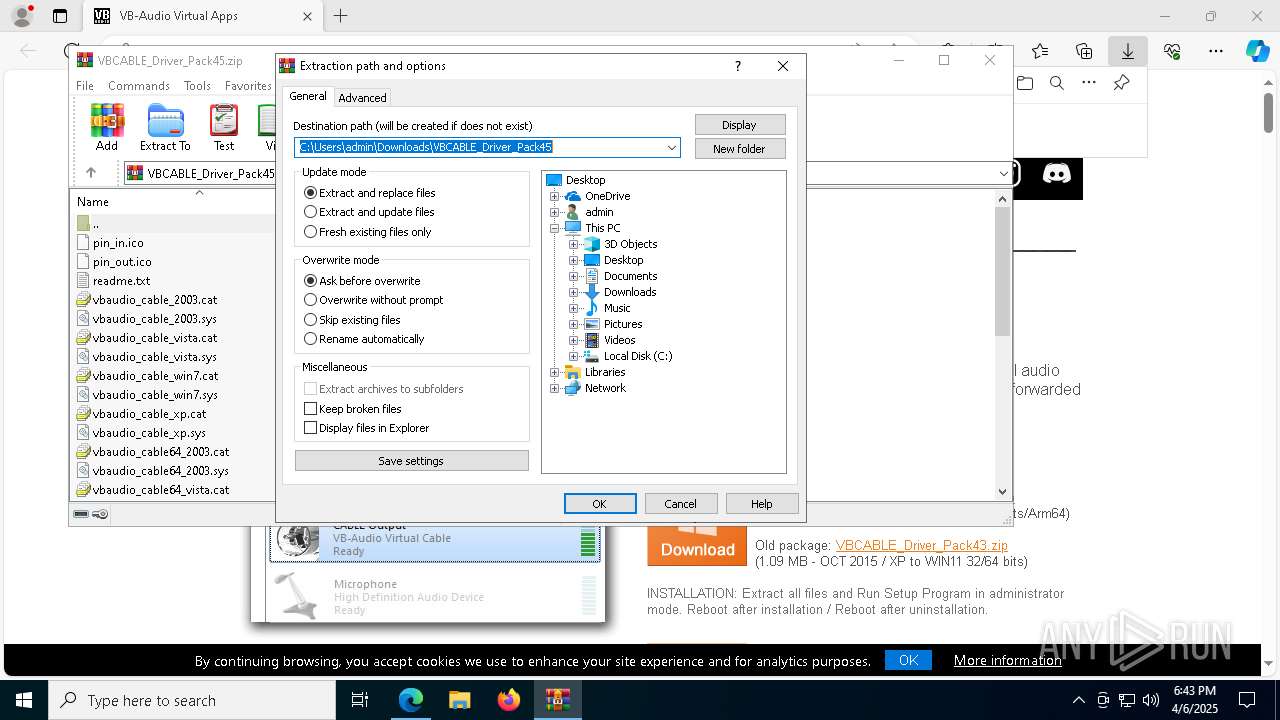The image size is (1280, 720).
Task: Click the dialog question mark help icon
Action: (738, 66)
